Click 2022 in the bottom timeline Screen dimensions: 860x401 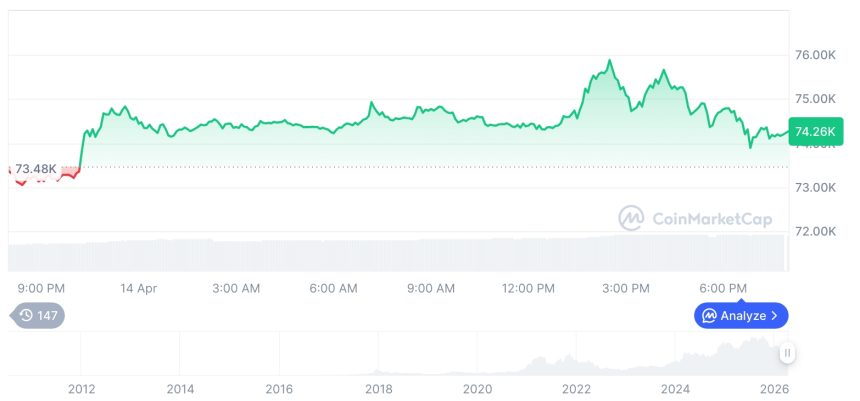coord(576,389)
